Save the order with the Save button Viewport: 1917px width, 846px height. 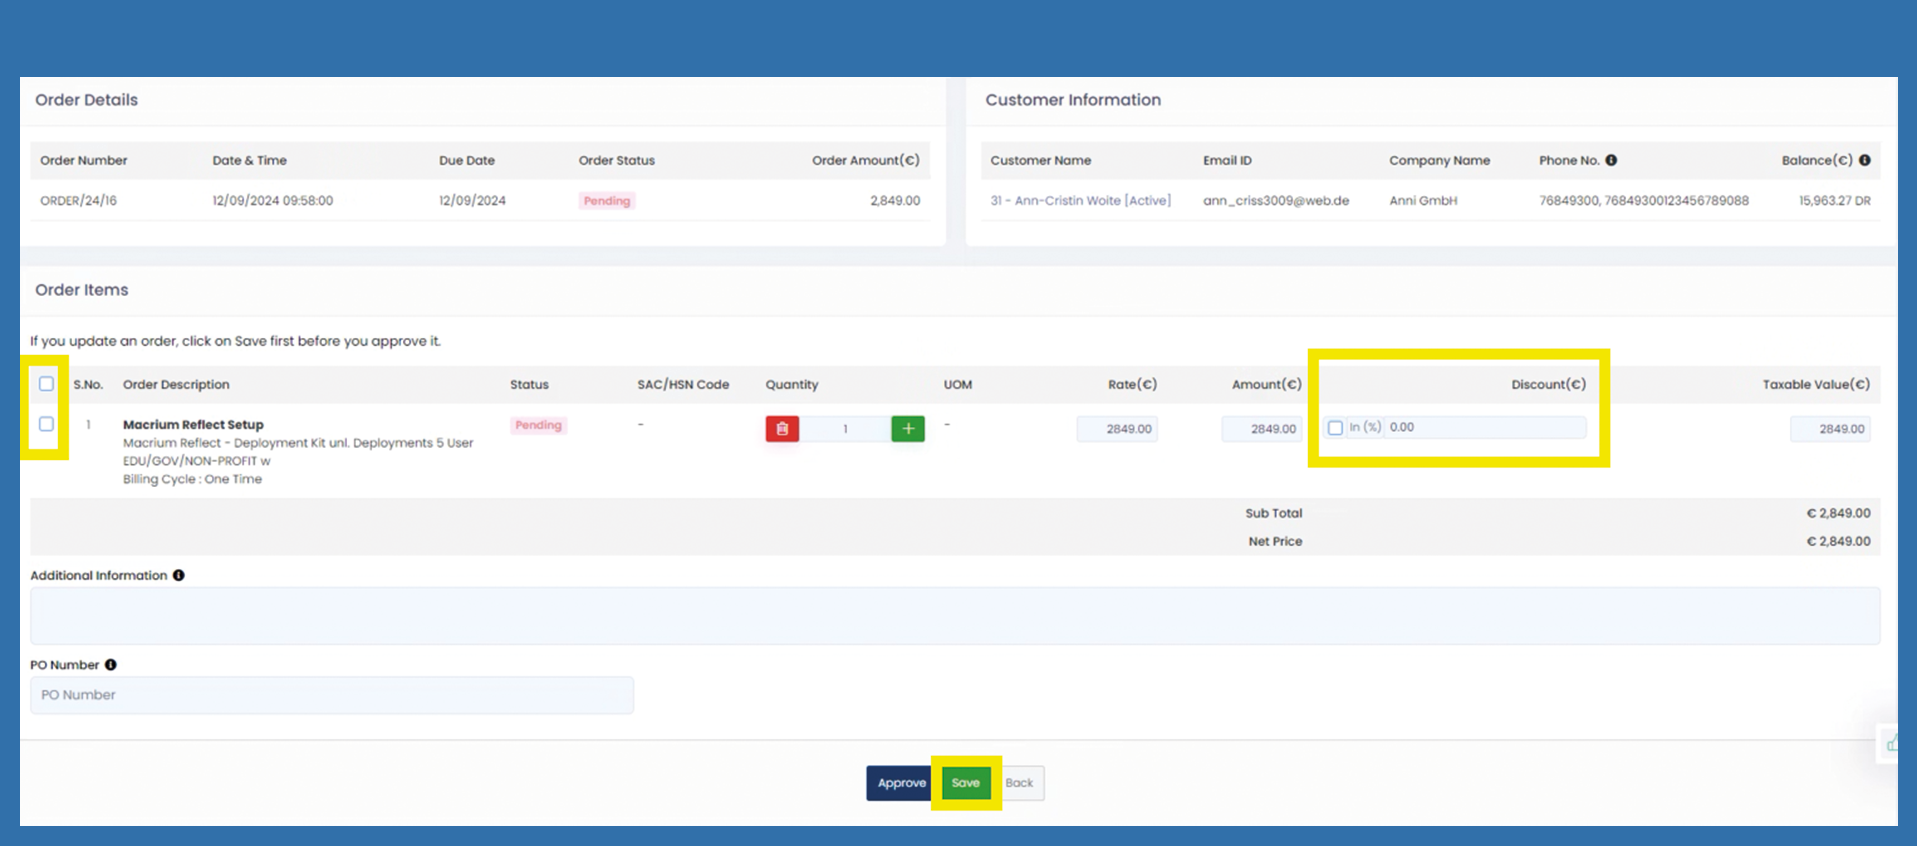(965, 783)
